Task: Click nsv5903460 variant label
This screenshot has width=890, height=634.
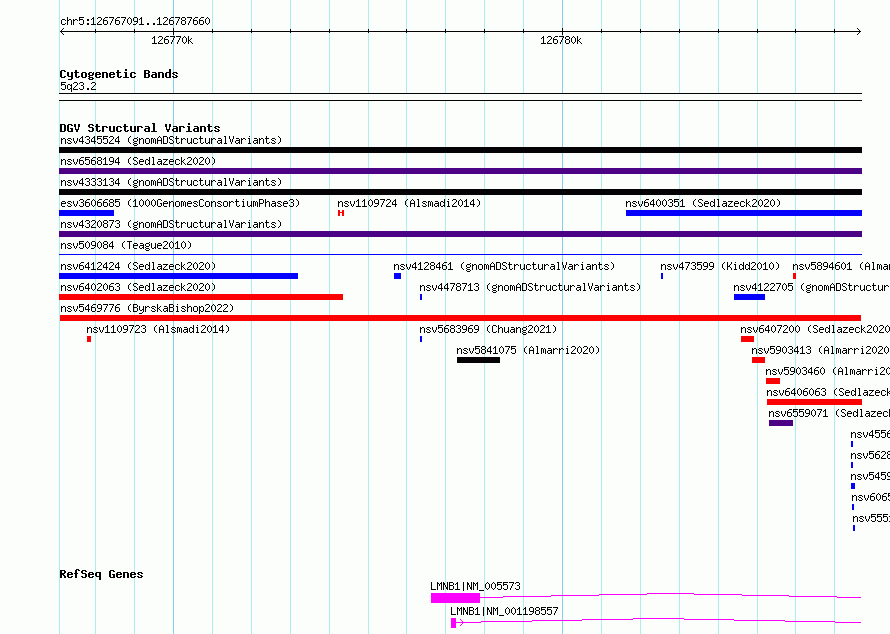Action: (x=828, y=371)
